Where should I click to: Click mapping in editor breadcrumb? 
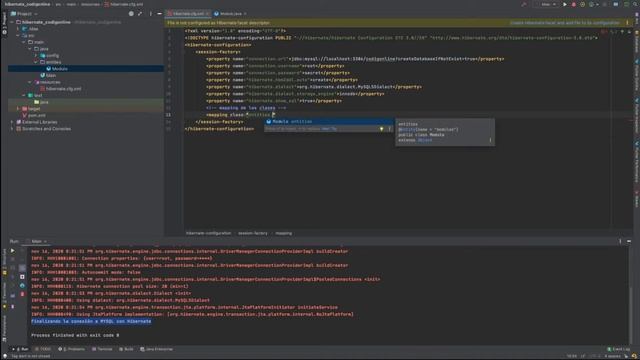(x=283, y=233)
